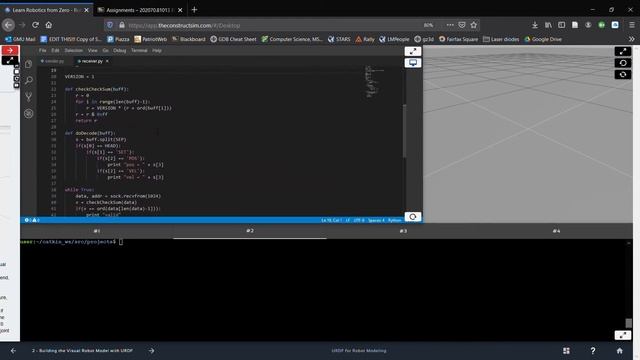Open a new browser tab
Screen dimensions: 640x360
click(194, 10)
